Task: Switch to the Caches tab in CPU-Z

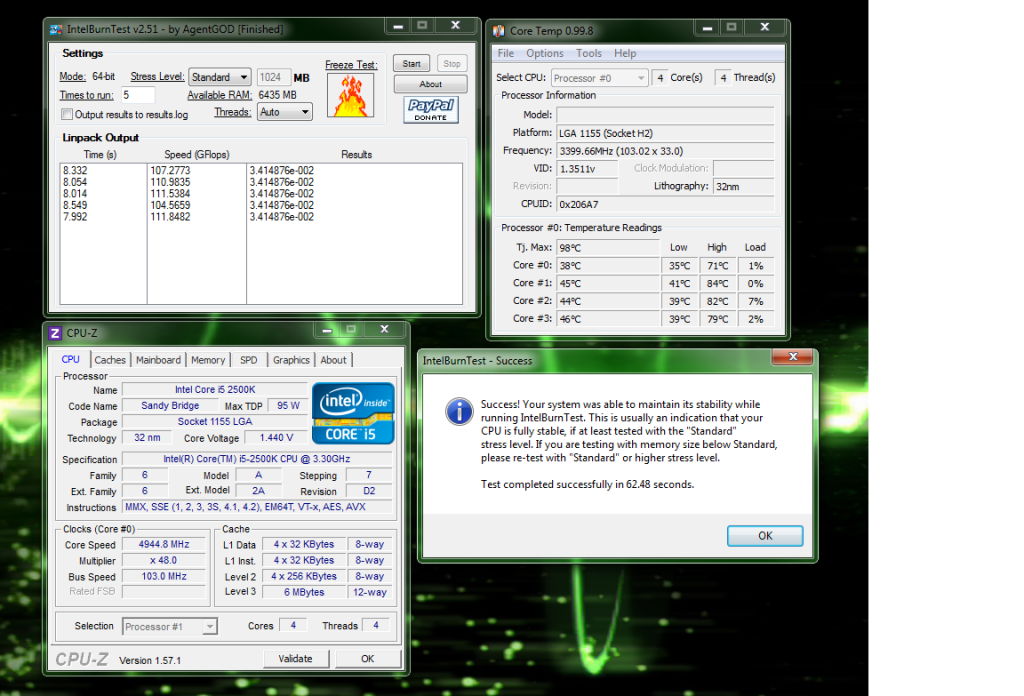Action: (x=110, y=360)
